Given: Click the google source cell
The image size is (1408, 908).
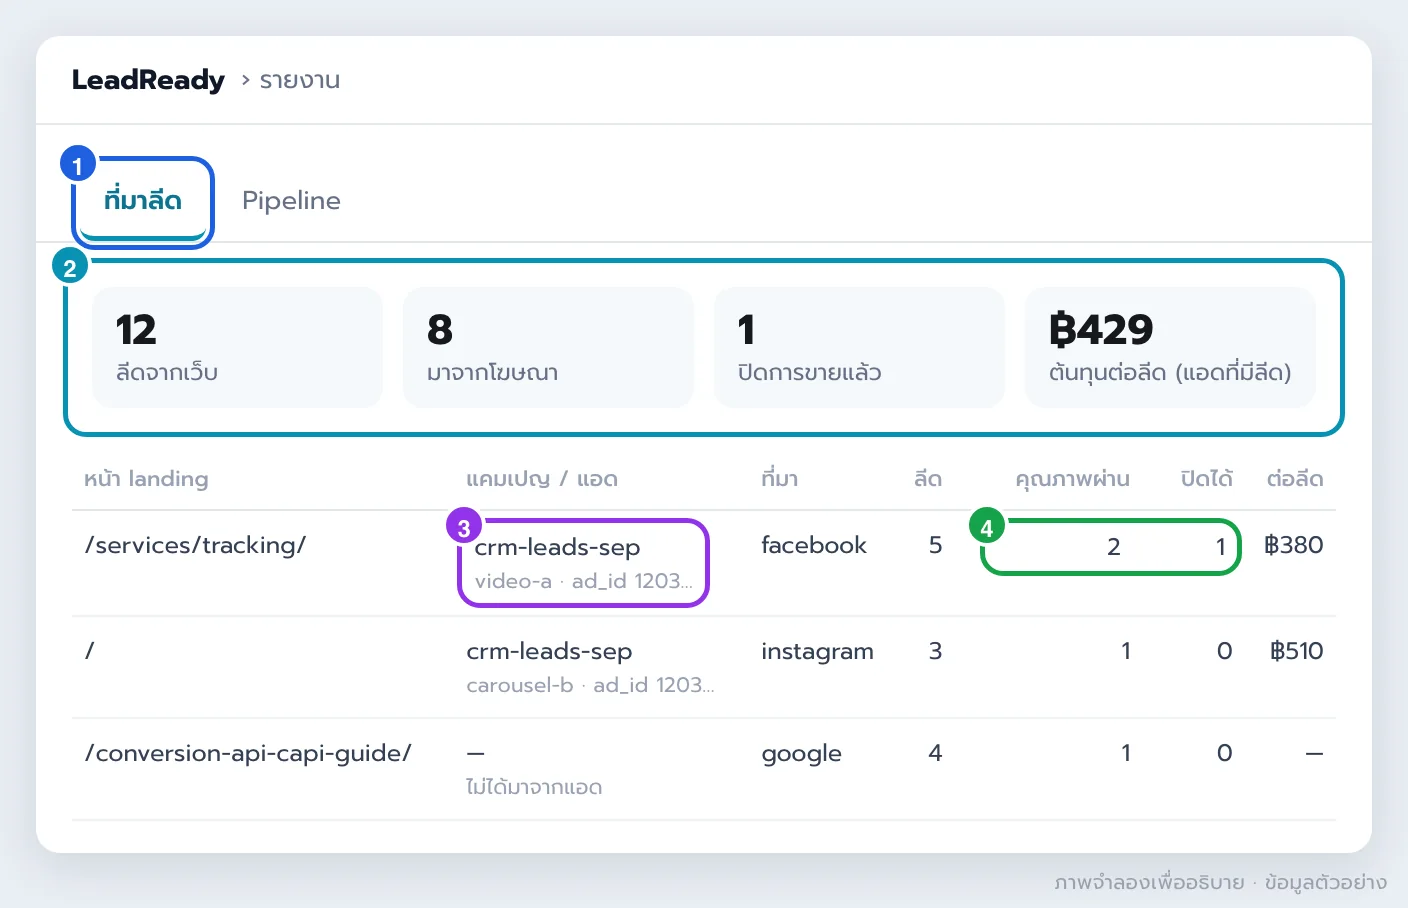Looking at the screenshot, I should (801, 753).
